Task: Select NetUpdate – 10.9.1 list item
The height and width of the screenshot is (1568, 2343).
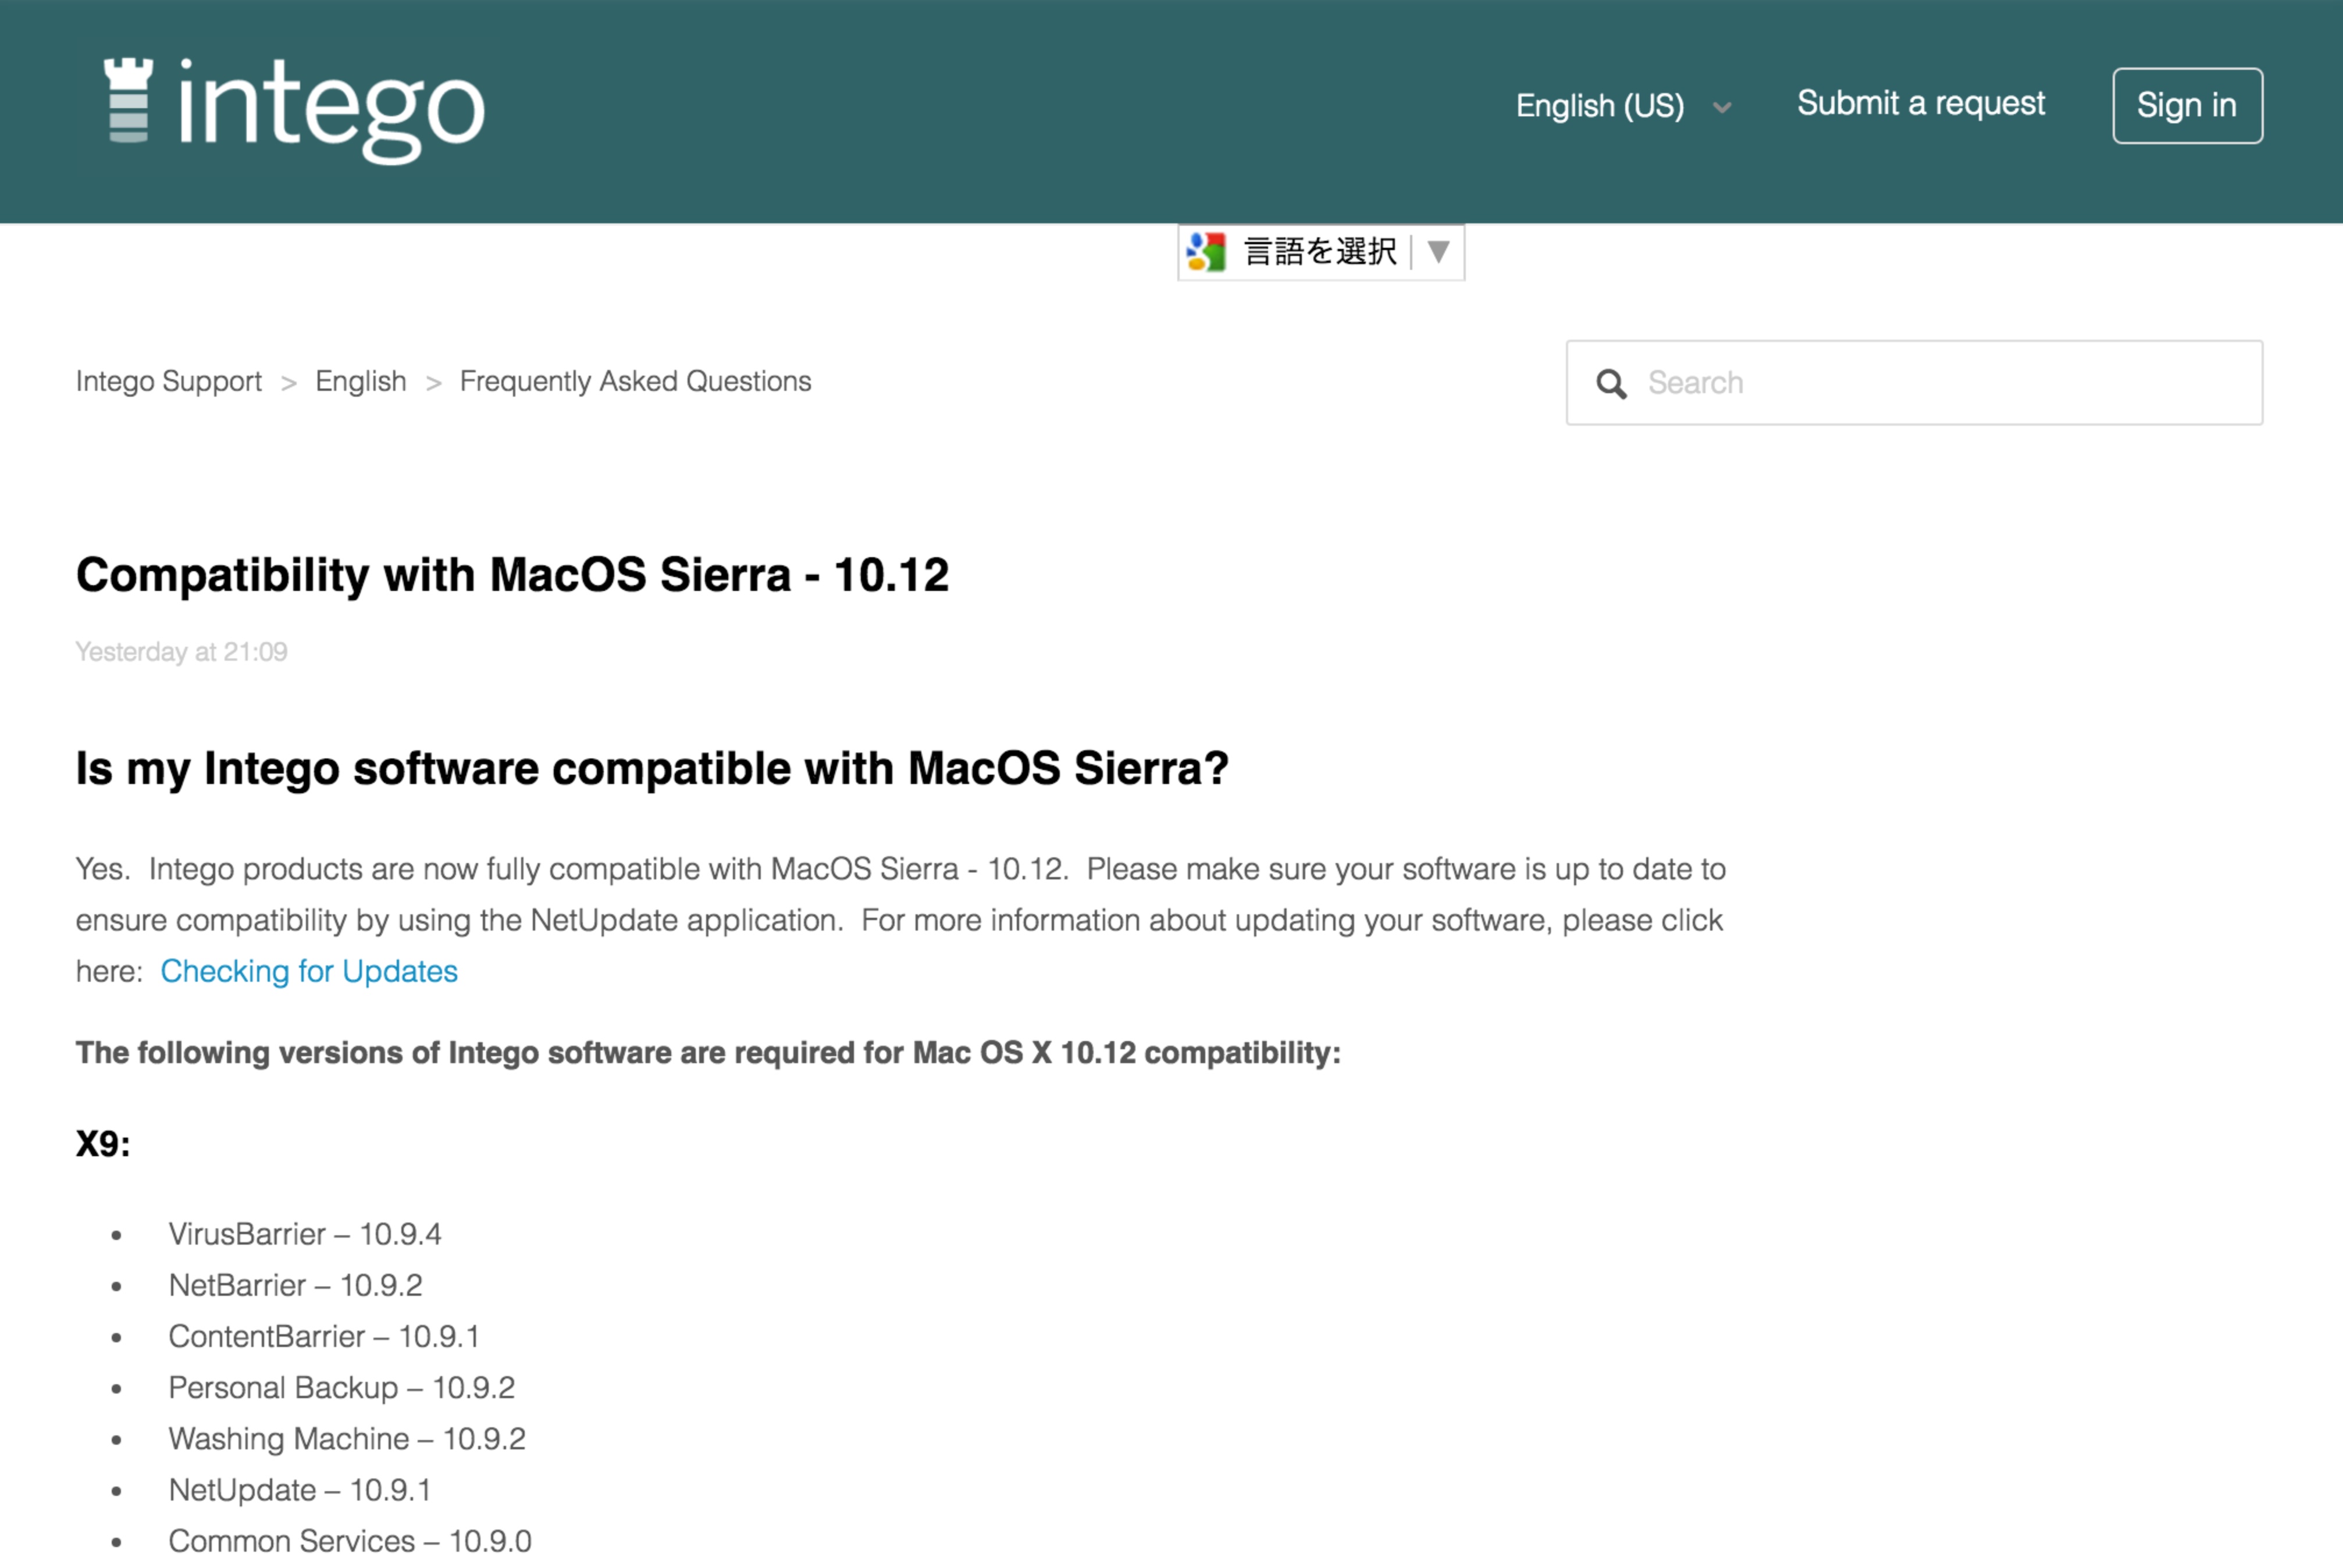Action: click(300, 1490)
